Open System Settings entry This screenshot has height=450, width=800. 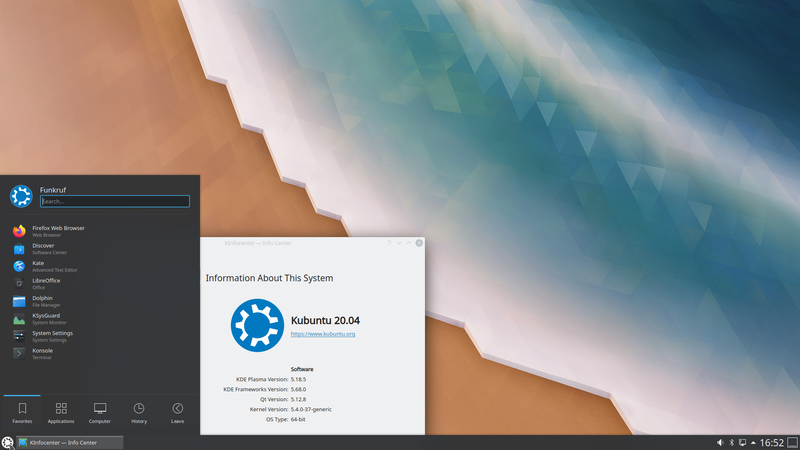click(99, 336)
